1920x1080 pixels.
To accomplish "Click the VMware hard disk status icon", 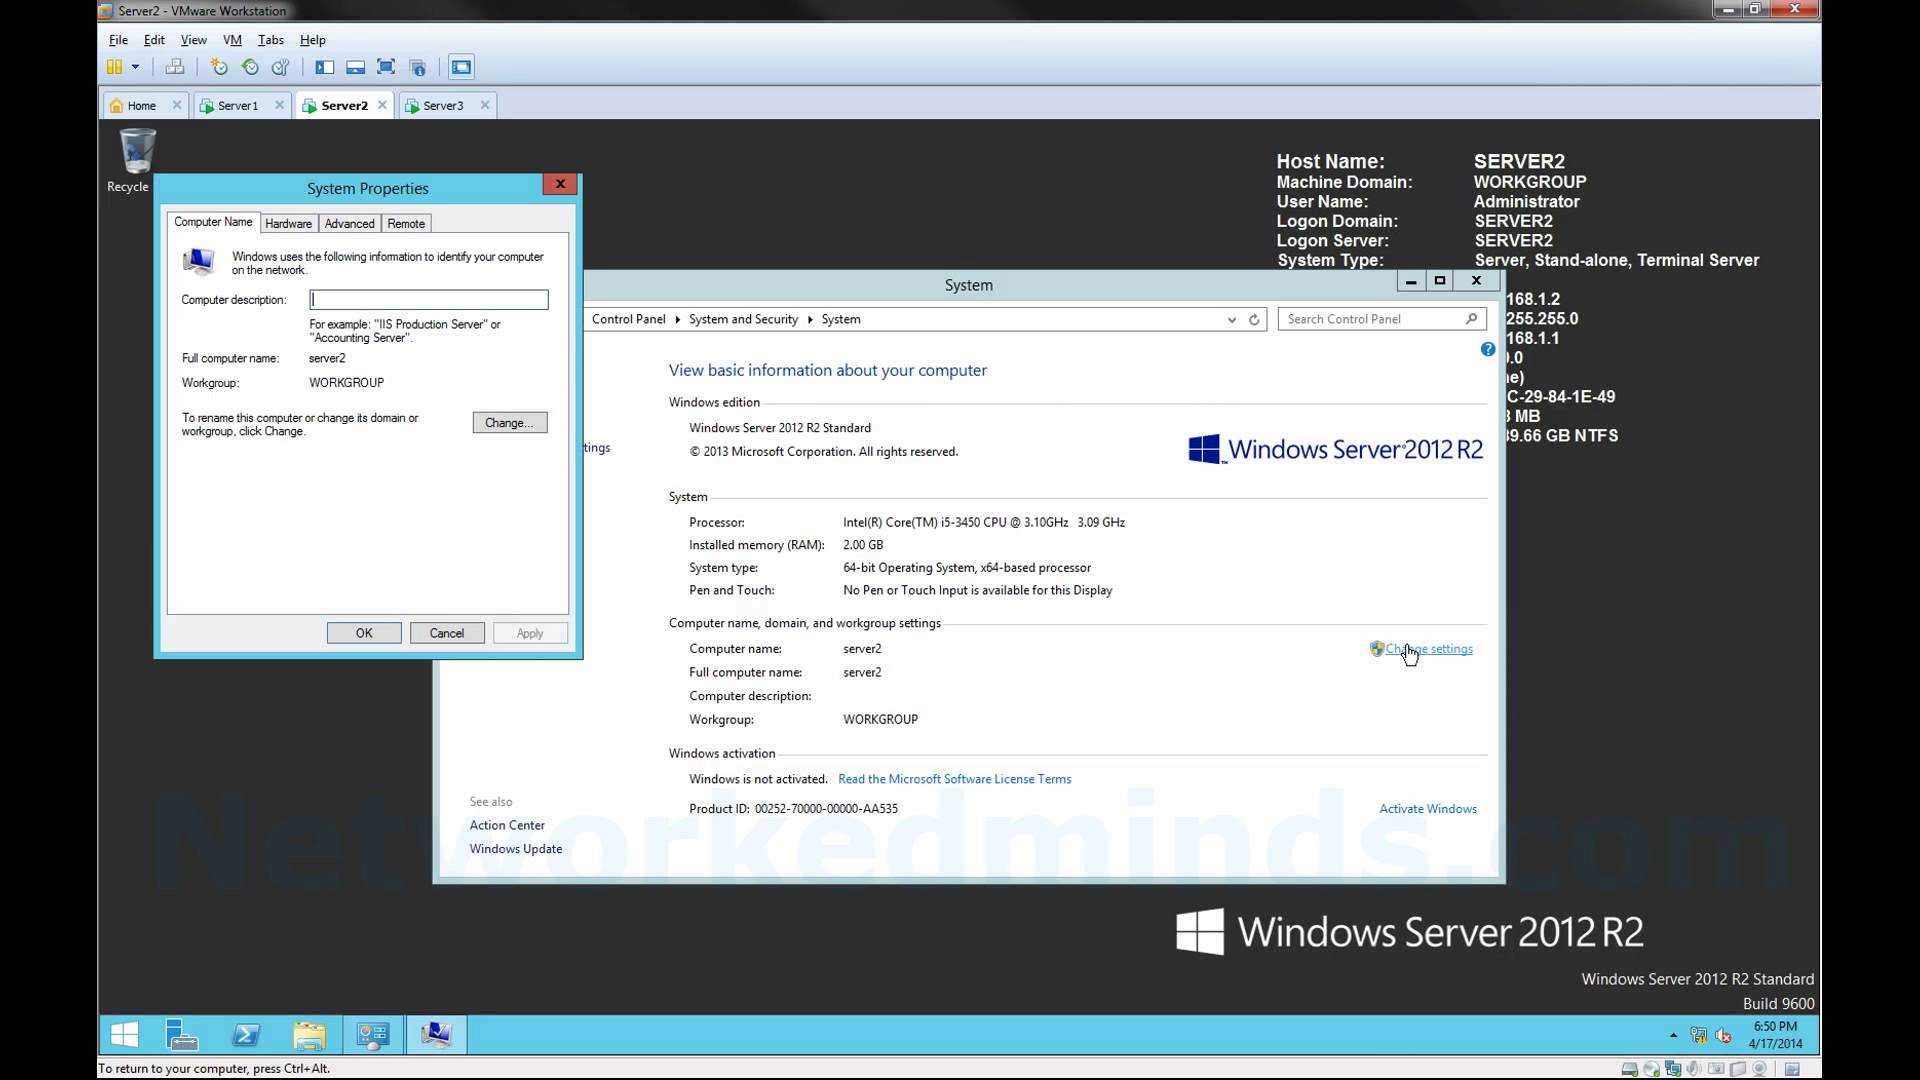I will pos(1629,1069).
